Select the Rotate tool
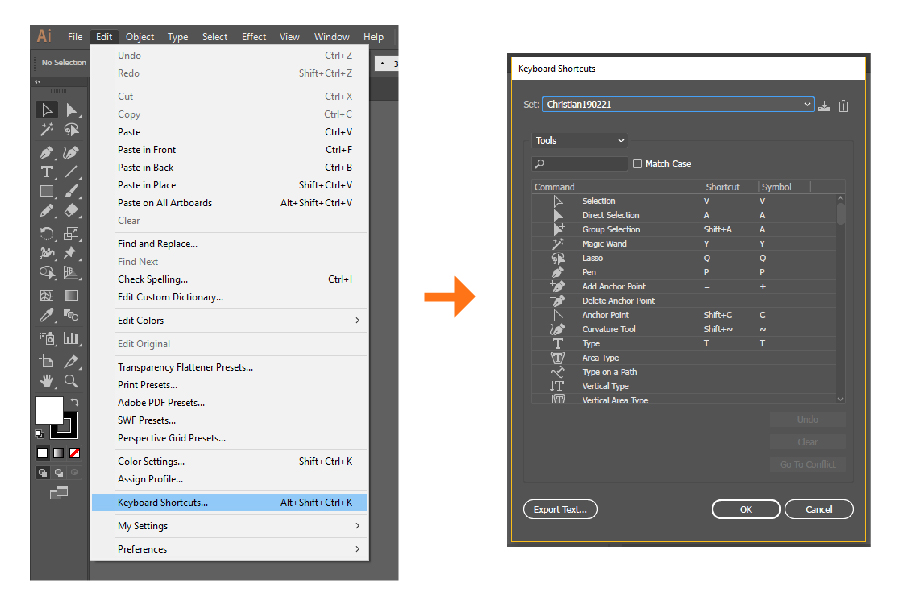900x600 pixels. click(46, 234)
